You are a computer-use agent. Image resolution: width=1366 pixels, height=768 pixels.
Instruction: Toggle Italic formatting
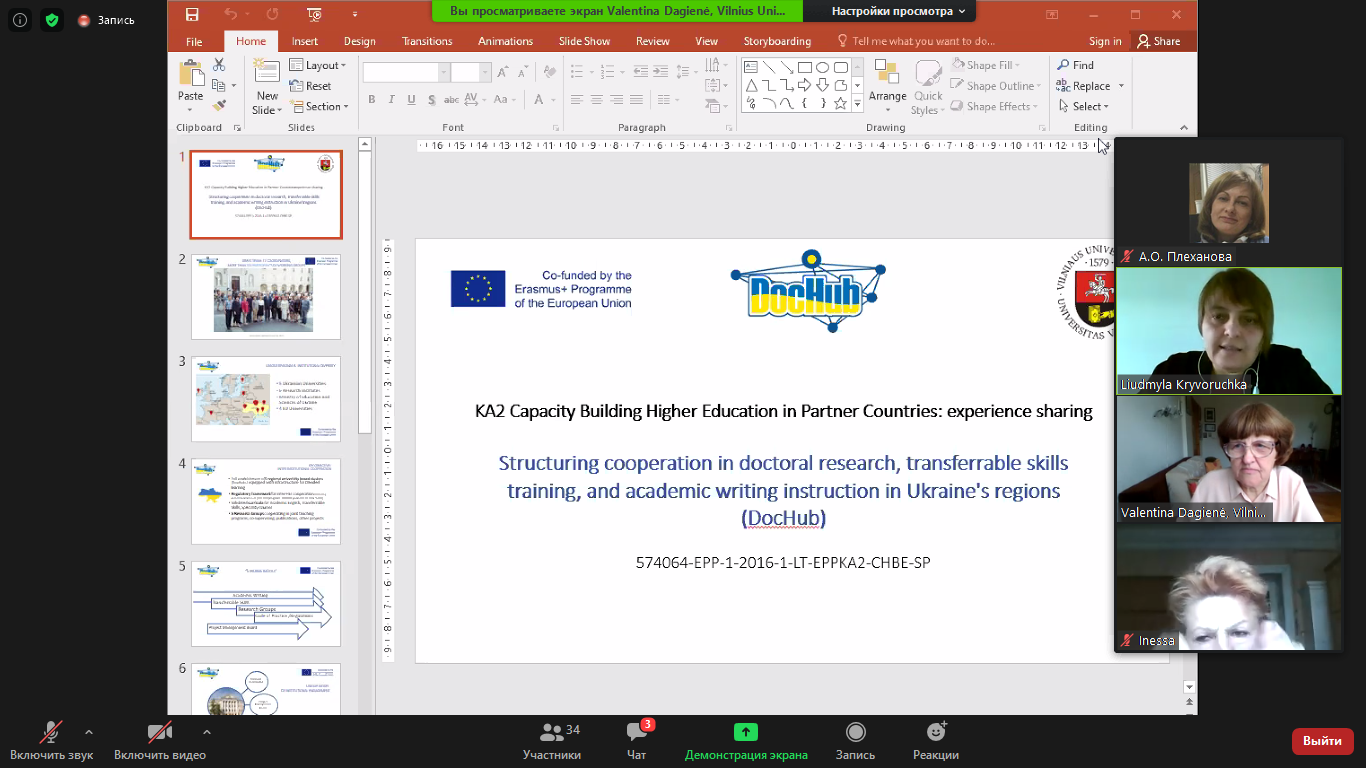[x=392, y=99]
